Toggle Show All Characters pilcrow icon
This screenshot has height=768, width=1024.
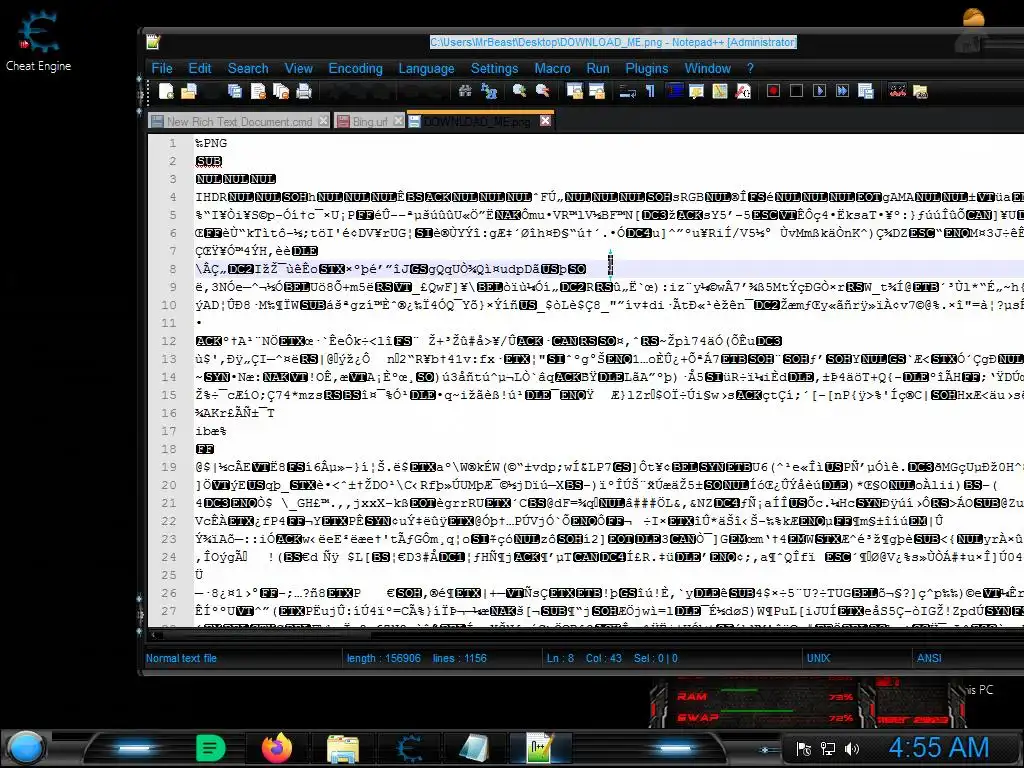coord(650,91)
